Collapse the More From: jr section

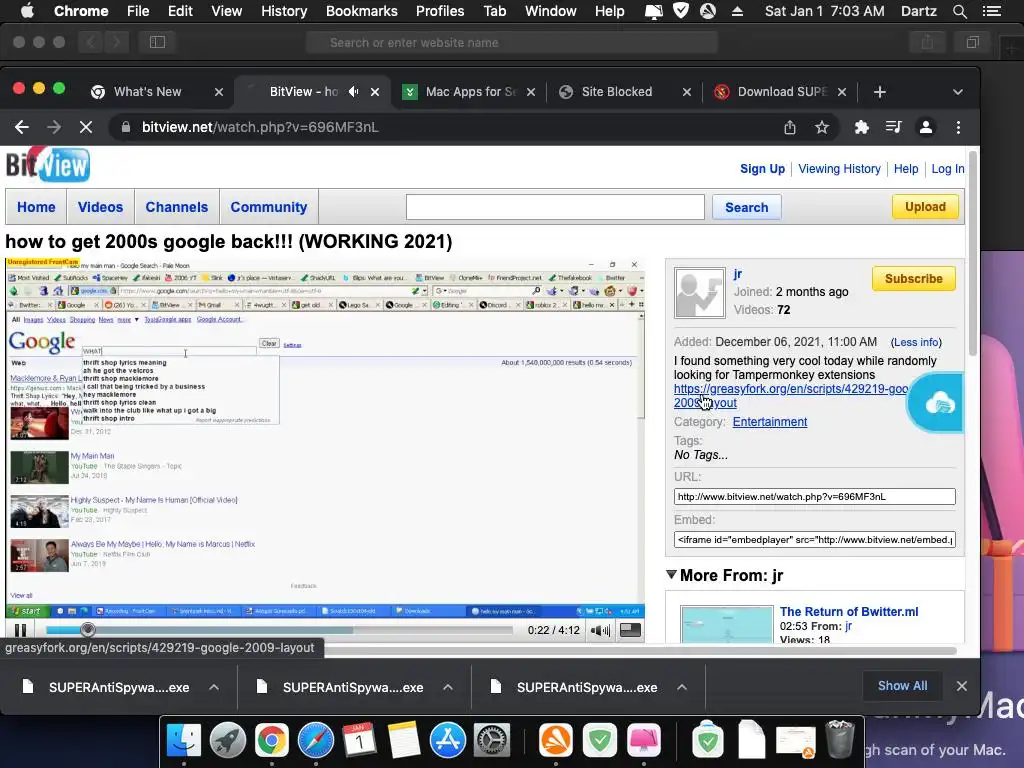click(x=671, y=575)
